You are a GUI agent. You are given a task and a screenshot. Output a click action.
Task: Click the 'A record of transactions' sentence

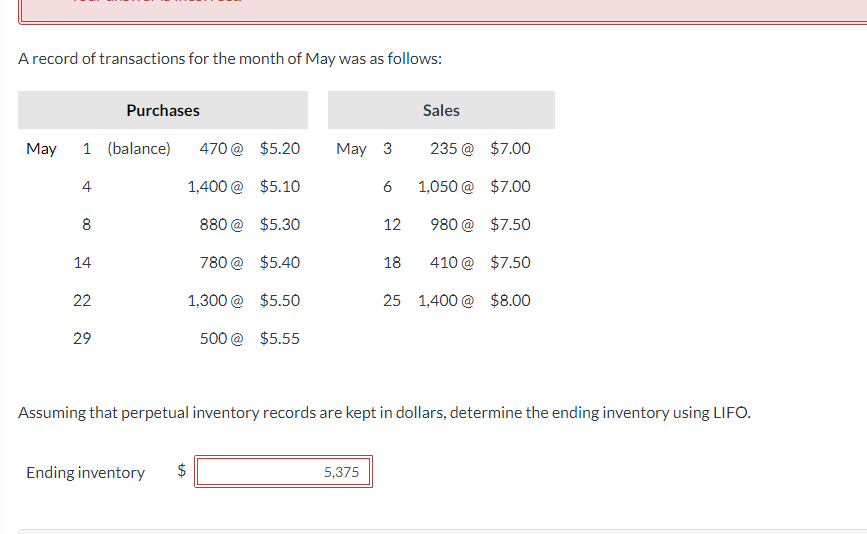click(230, 59)
